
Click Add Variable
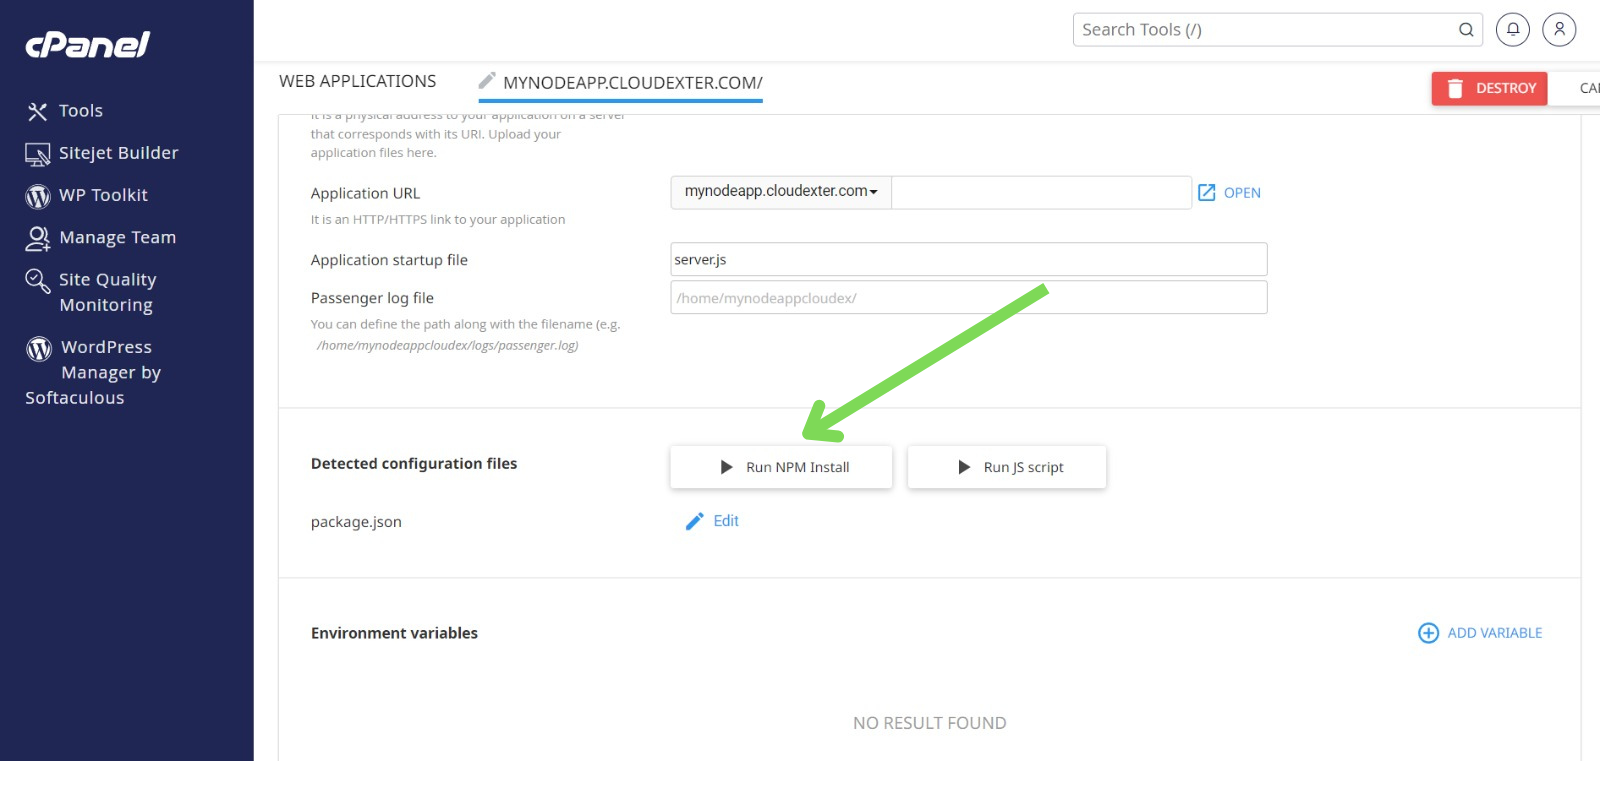(1480, 633)
